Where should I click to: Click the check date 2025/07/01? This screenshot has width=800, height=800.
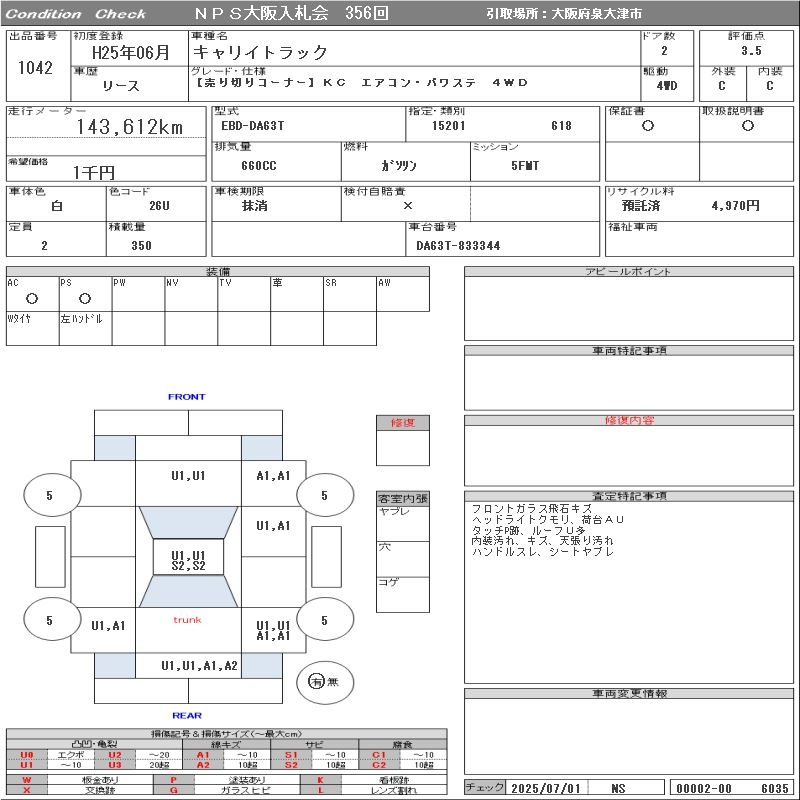pyautogui.click(x=545, y=788)
